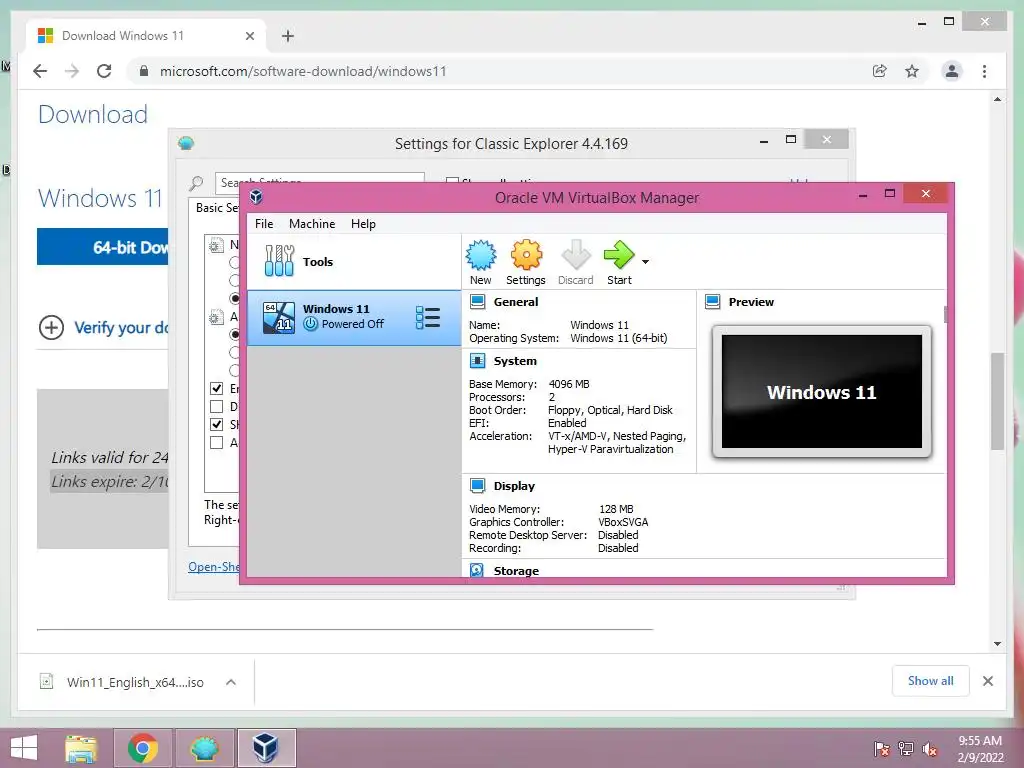Share this page from Chrome toolbar
The height and width of the screenshot is (768, 1024).
click(880, 71)
